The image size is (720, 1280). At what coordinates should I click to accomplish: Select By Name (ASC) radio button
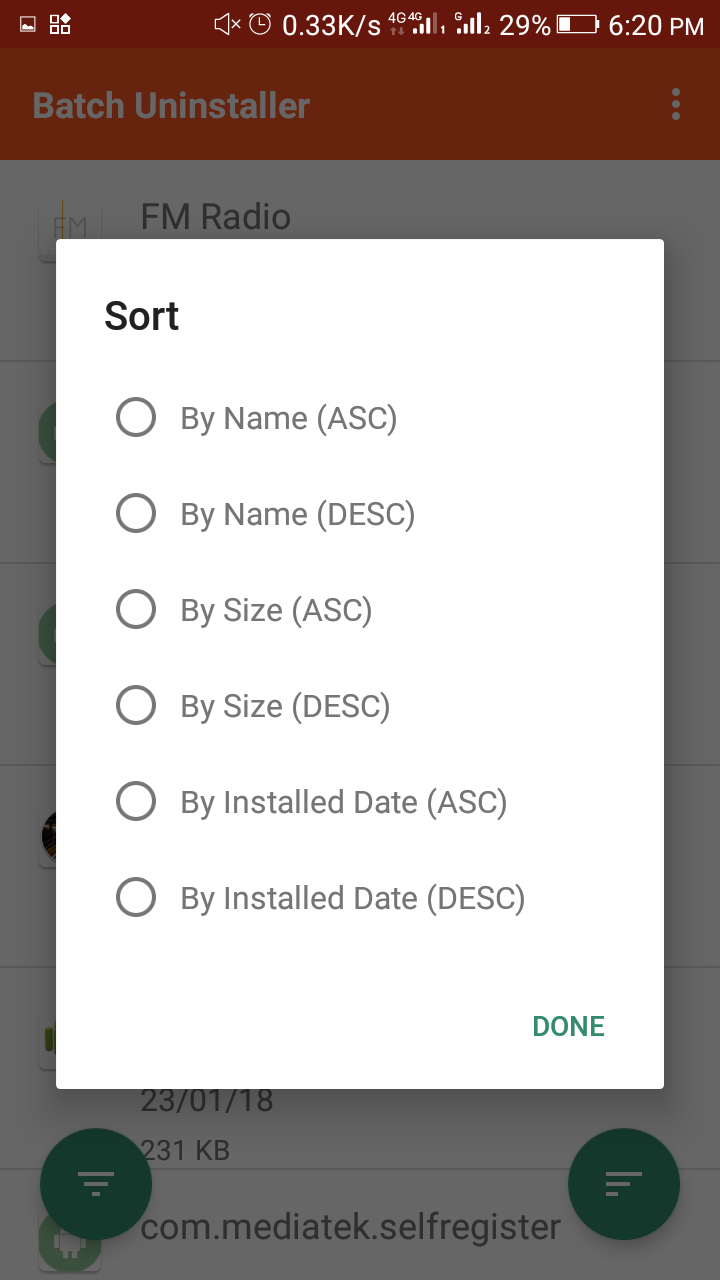pyautogui.click(x=136, y=418)
